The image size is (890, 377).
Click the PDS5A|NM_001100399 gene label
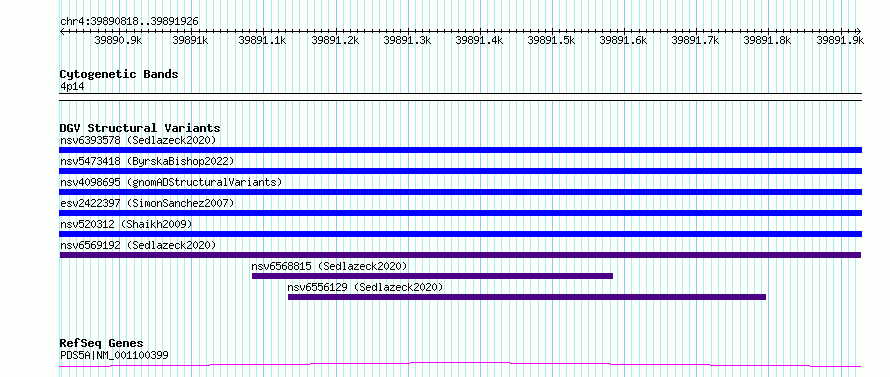[x=114, y=355]
